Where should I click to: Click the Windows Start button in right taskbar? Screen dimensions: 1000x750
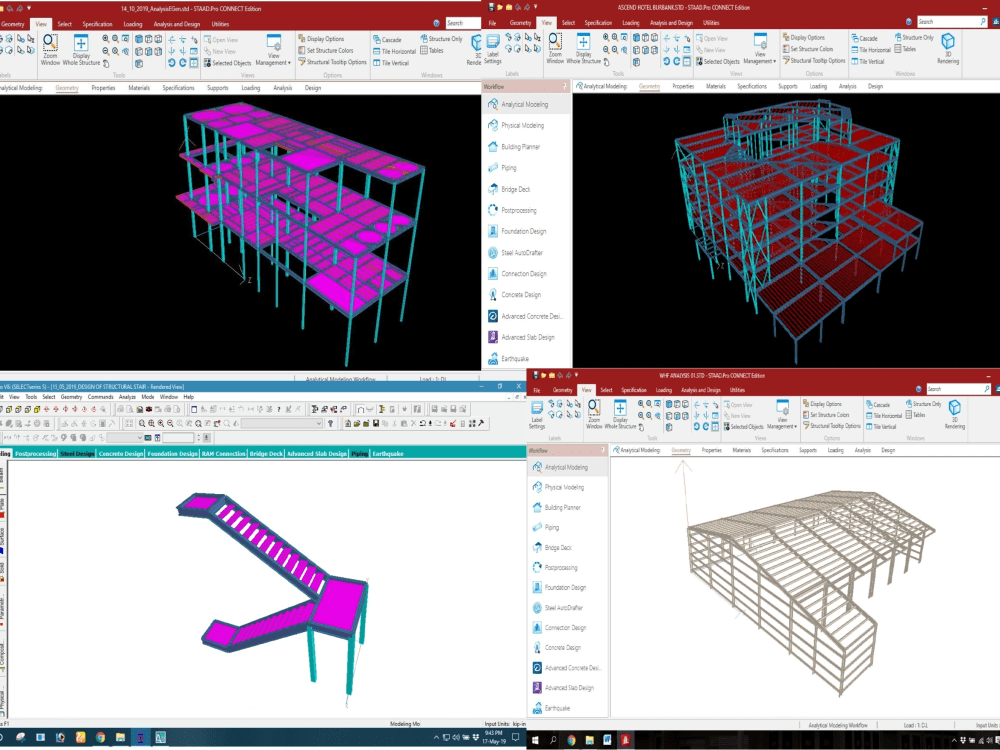[x=535, y=740]
